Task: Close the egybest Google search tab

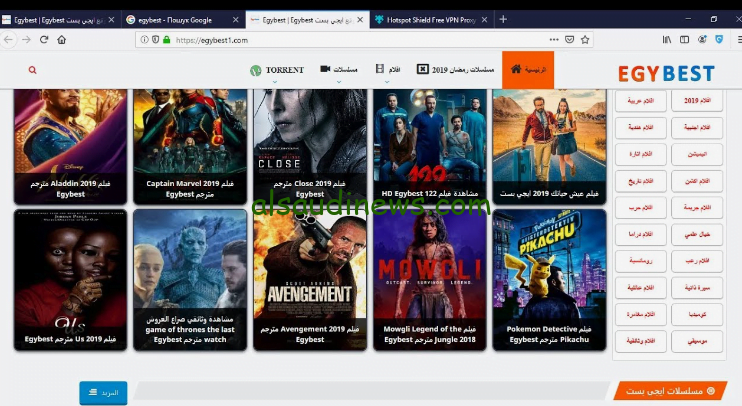Action: pyautogui.click(x=236, y=20)
